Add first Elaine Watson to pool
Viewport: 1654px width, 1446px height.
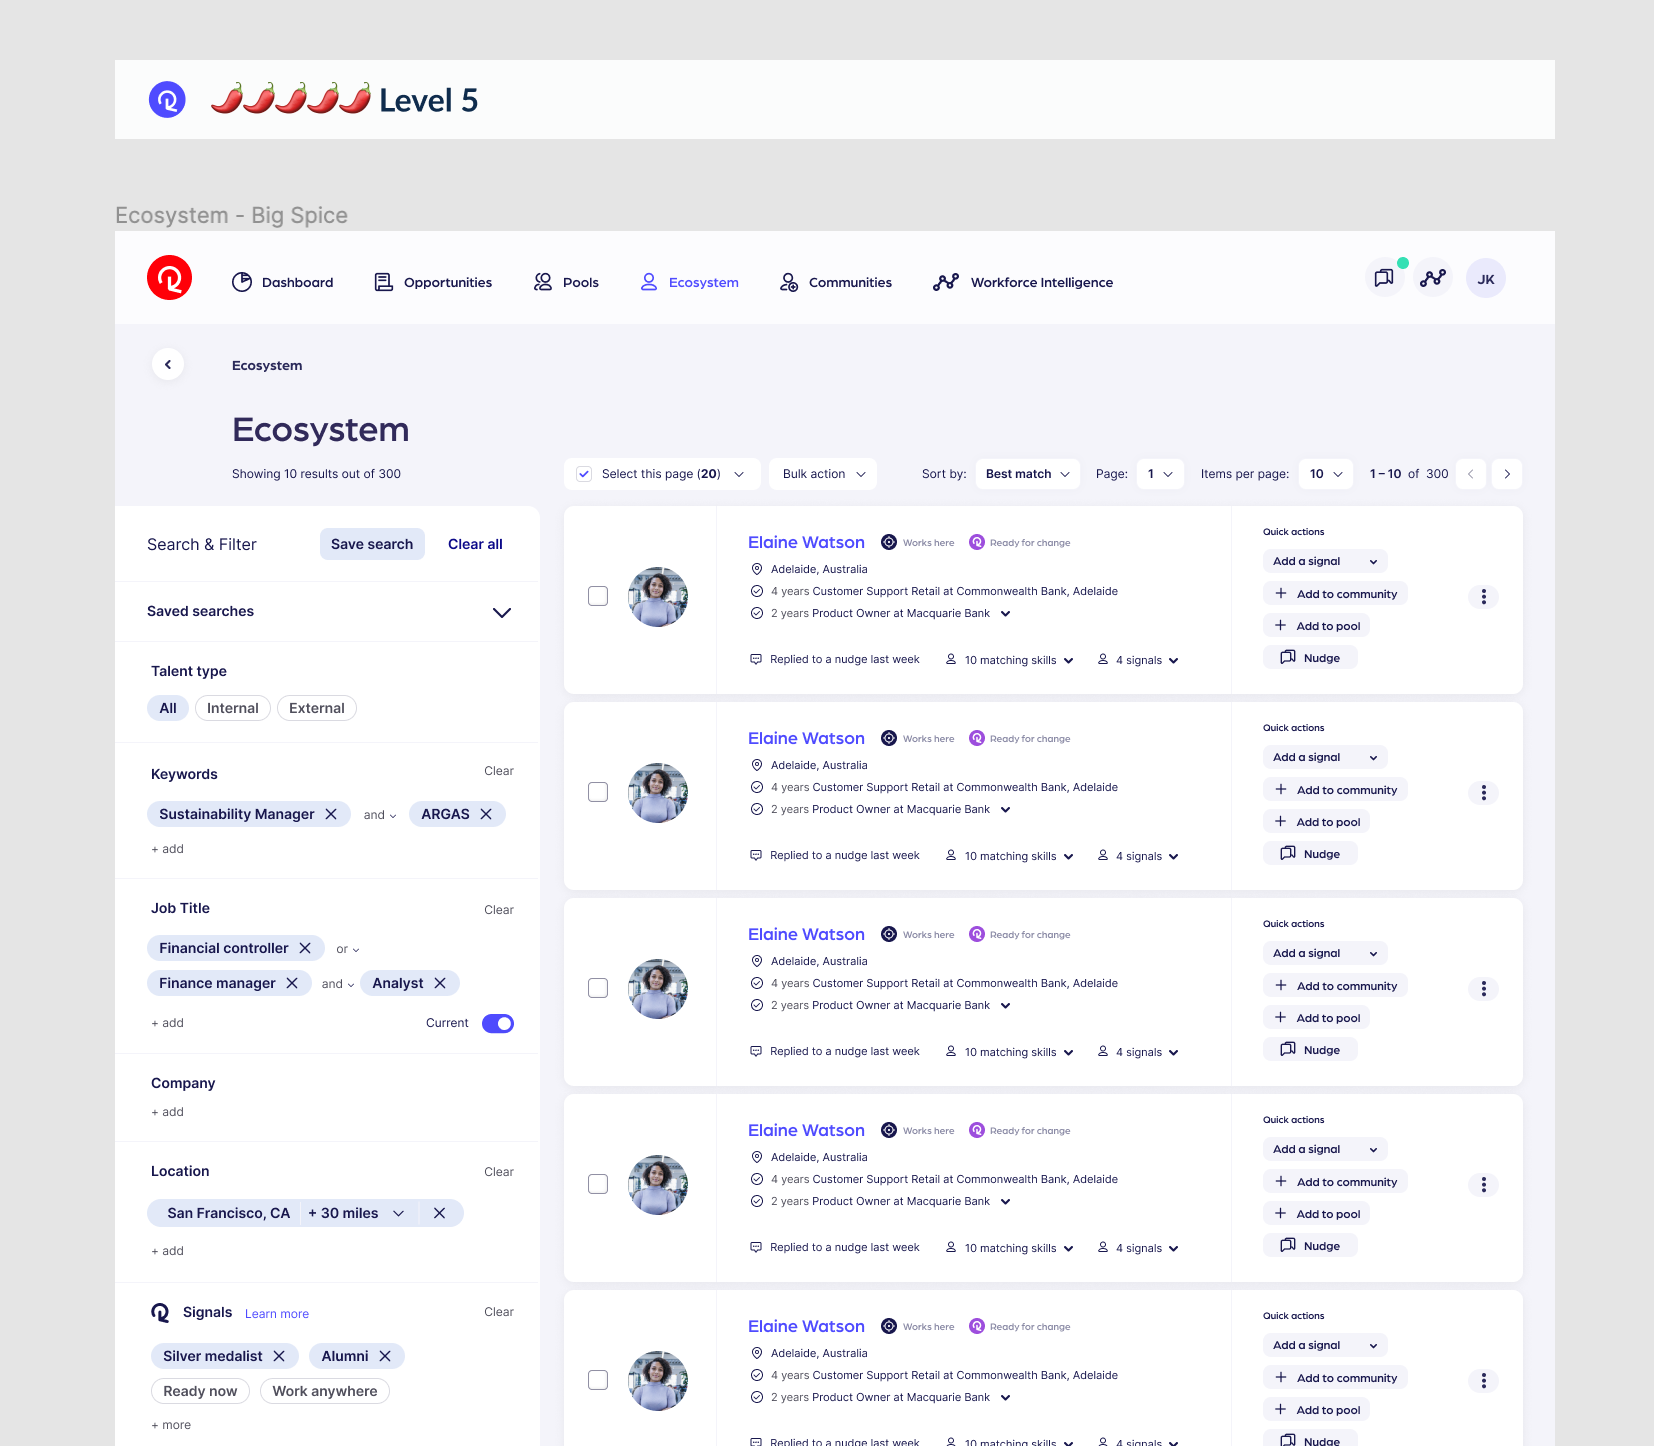pyautogui.click(x=1317, y=626)
